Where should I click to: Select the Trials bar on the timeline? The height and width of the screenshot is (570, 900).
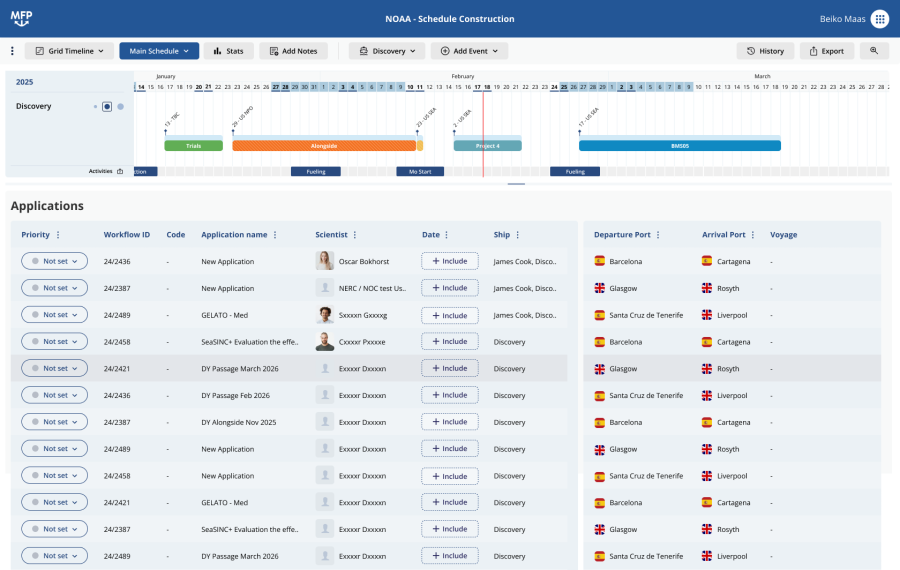point(193,146)
